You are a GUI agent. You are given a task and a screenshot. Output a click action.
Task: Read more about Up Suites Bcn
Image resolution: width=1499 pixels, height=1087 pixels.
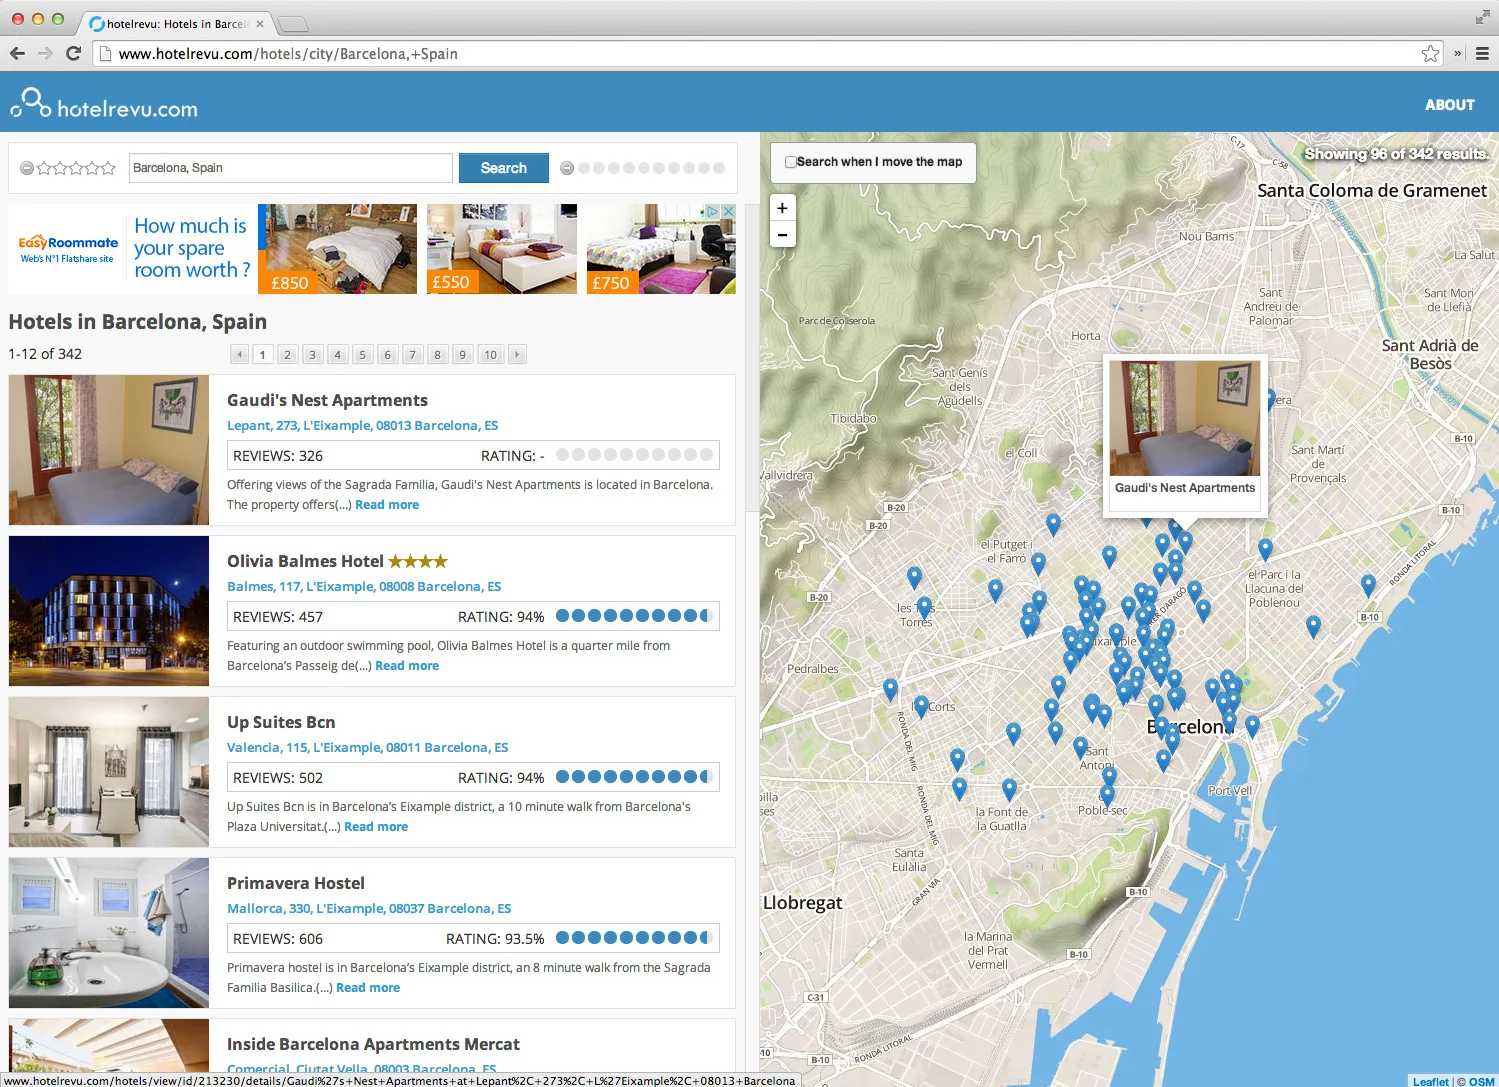[376, 827]
